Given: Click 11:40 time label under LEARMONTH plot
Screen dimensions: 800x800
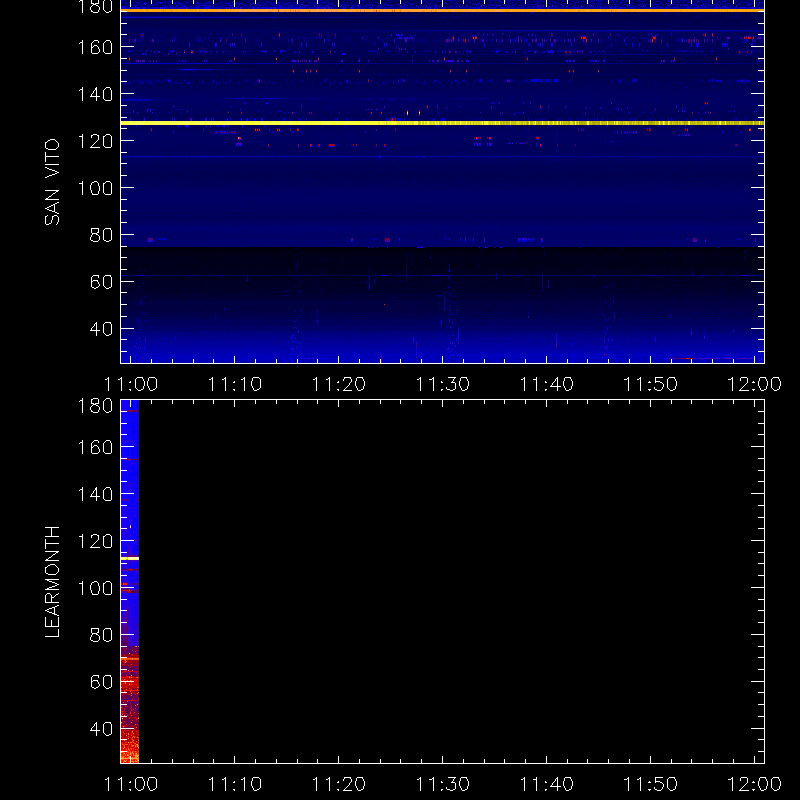Looking at the screenshot, I should point(546,784).
